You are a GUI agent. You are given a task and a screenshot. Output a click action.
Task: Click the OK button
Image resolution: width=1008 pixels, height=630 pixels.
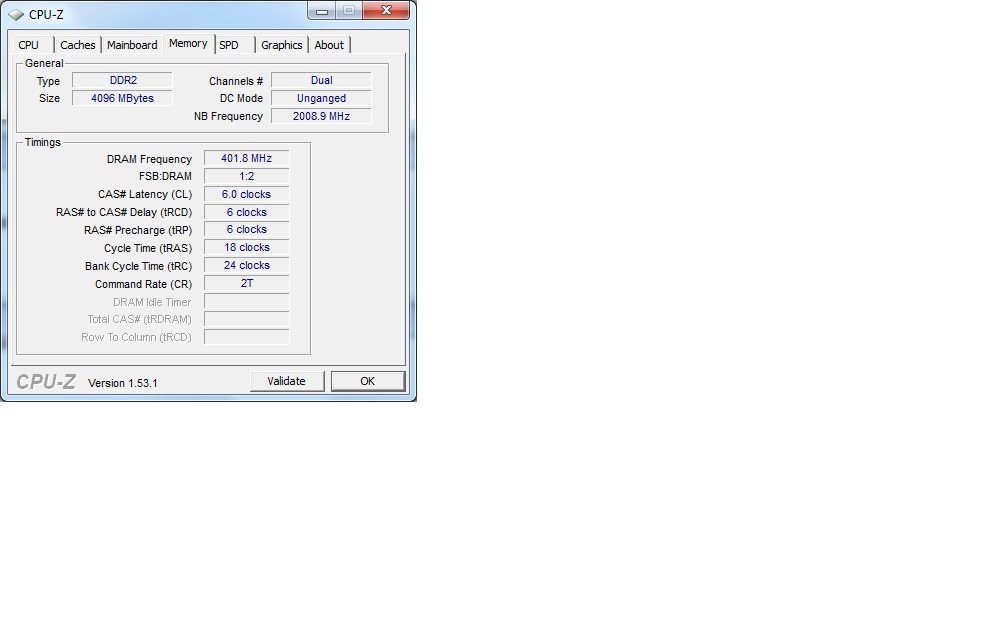(x=368, y=381)
